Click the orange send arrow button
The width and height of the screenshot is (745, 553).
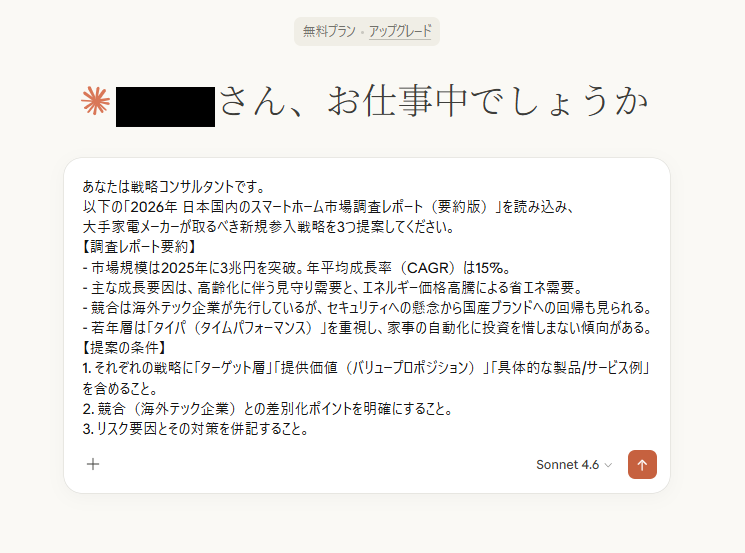coord(642,464)
